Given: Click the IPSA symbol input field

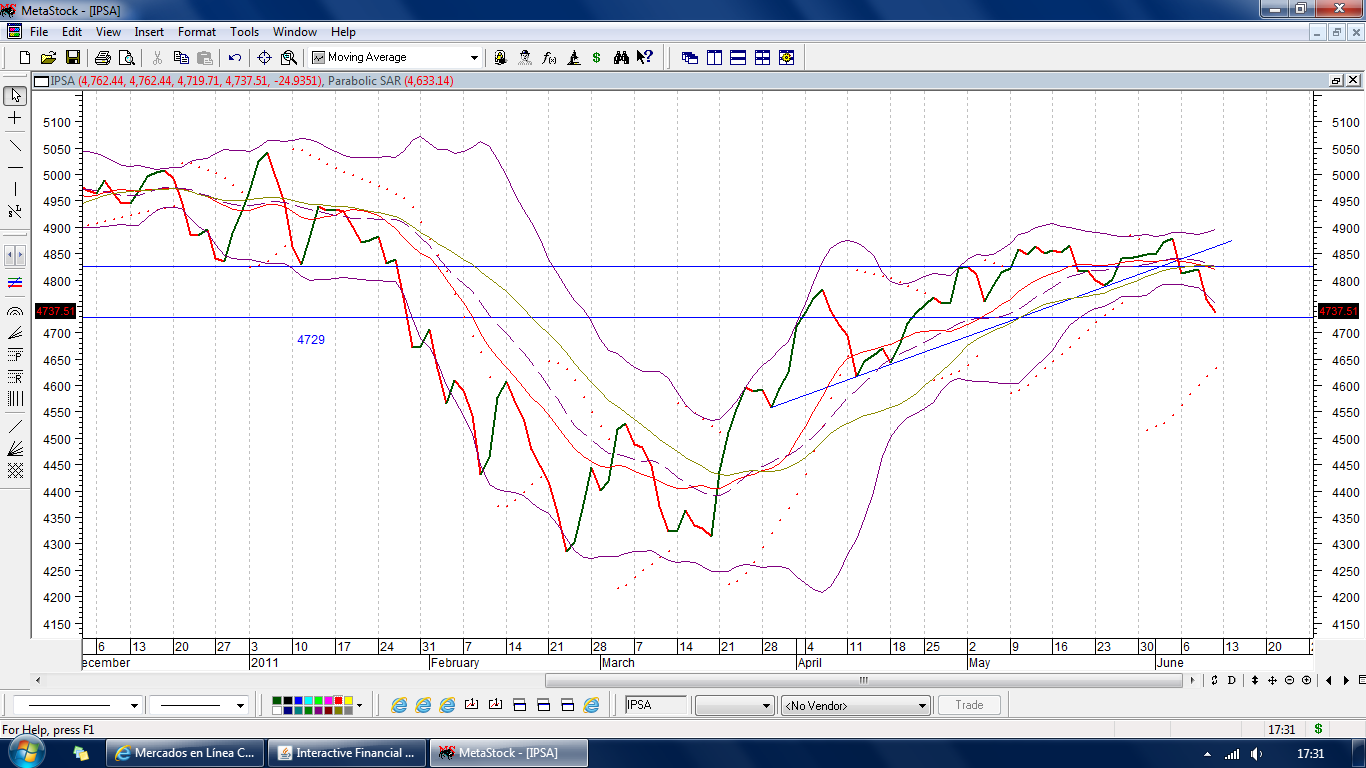Looking at the screenshot, I should coord(656,705).
